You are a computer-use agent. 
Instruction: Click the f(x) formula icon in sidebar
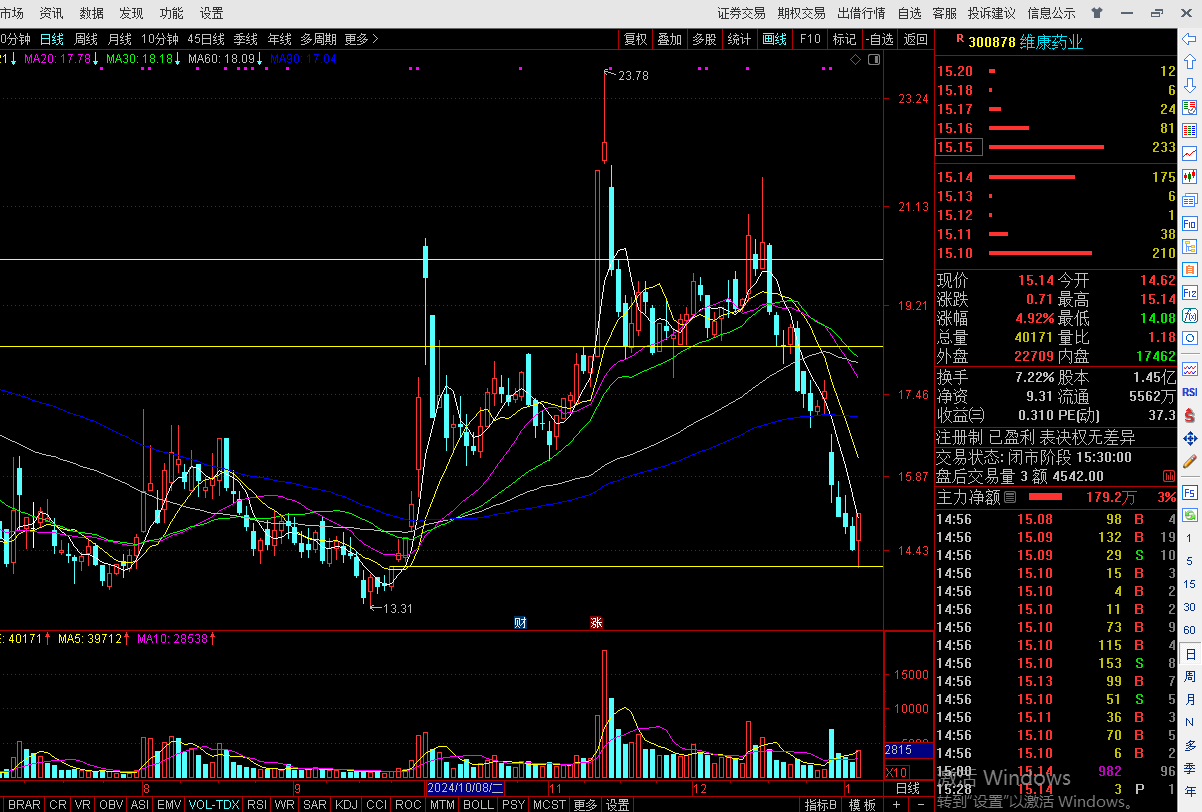[1190, 316]
